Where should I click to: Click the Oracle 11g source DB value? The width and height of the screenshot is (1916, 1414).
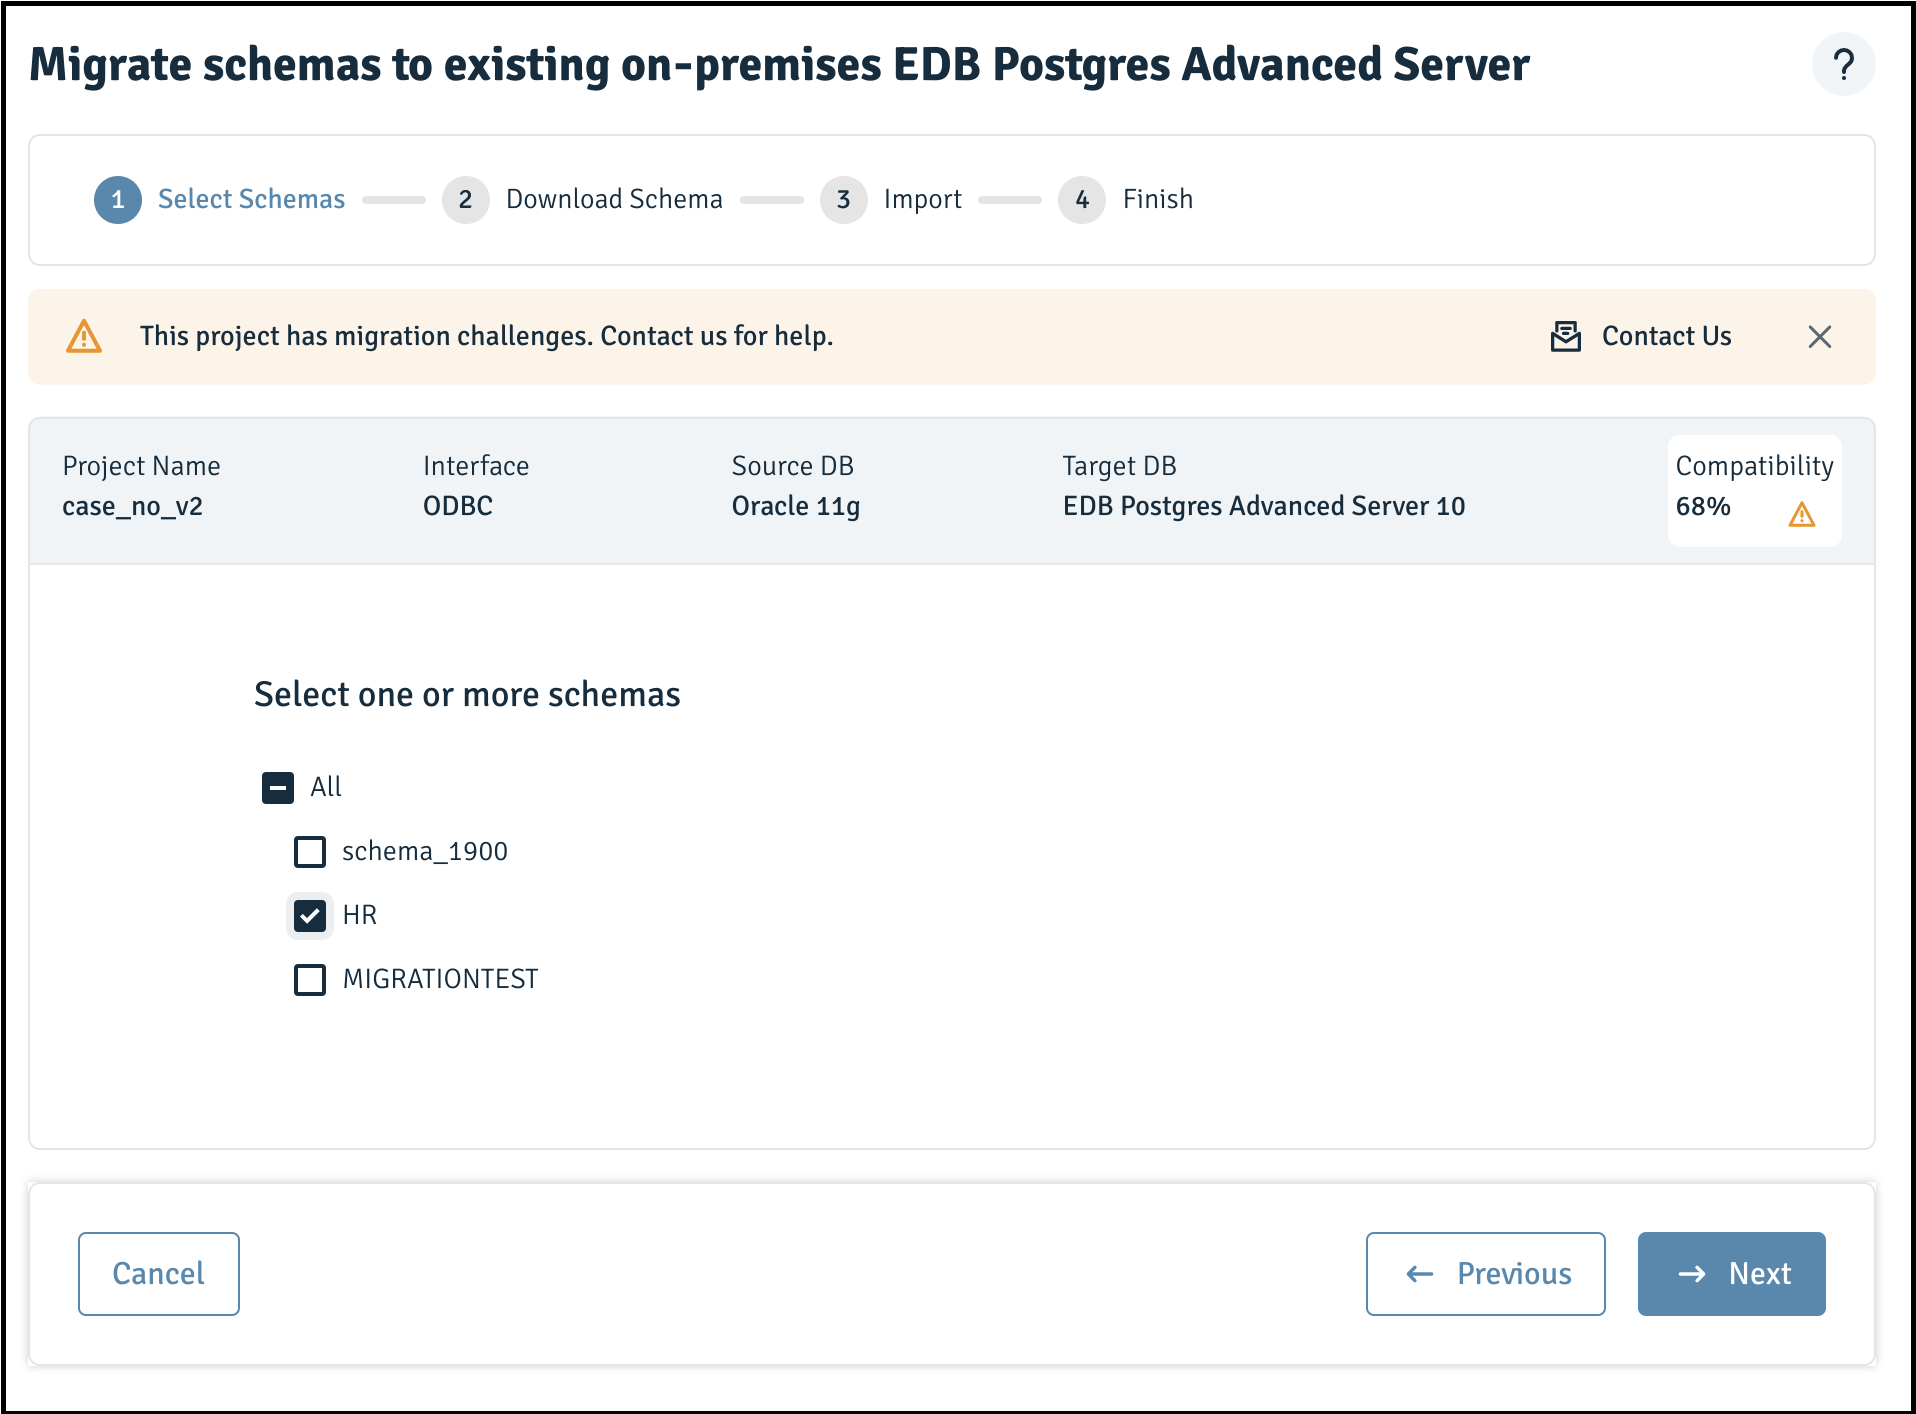[796, 507]
